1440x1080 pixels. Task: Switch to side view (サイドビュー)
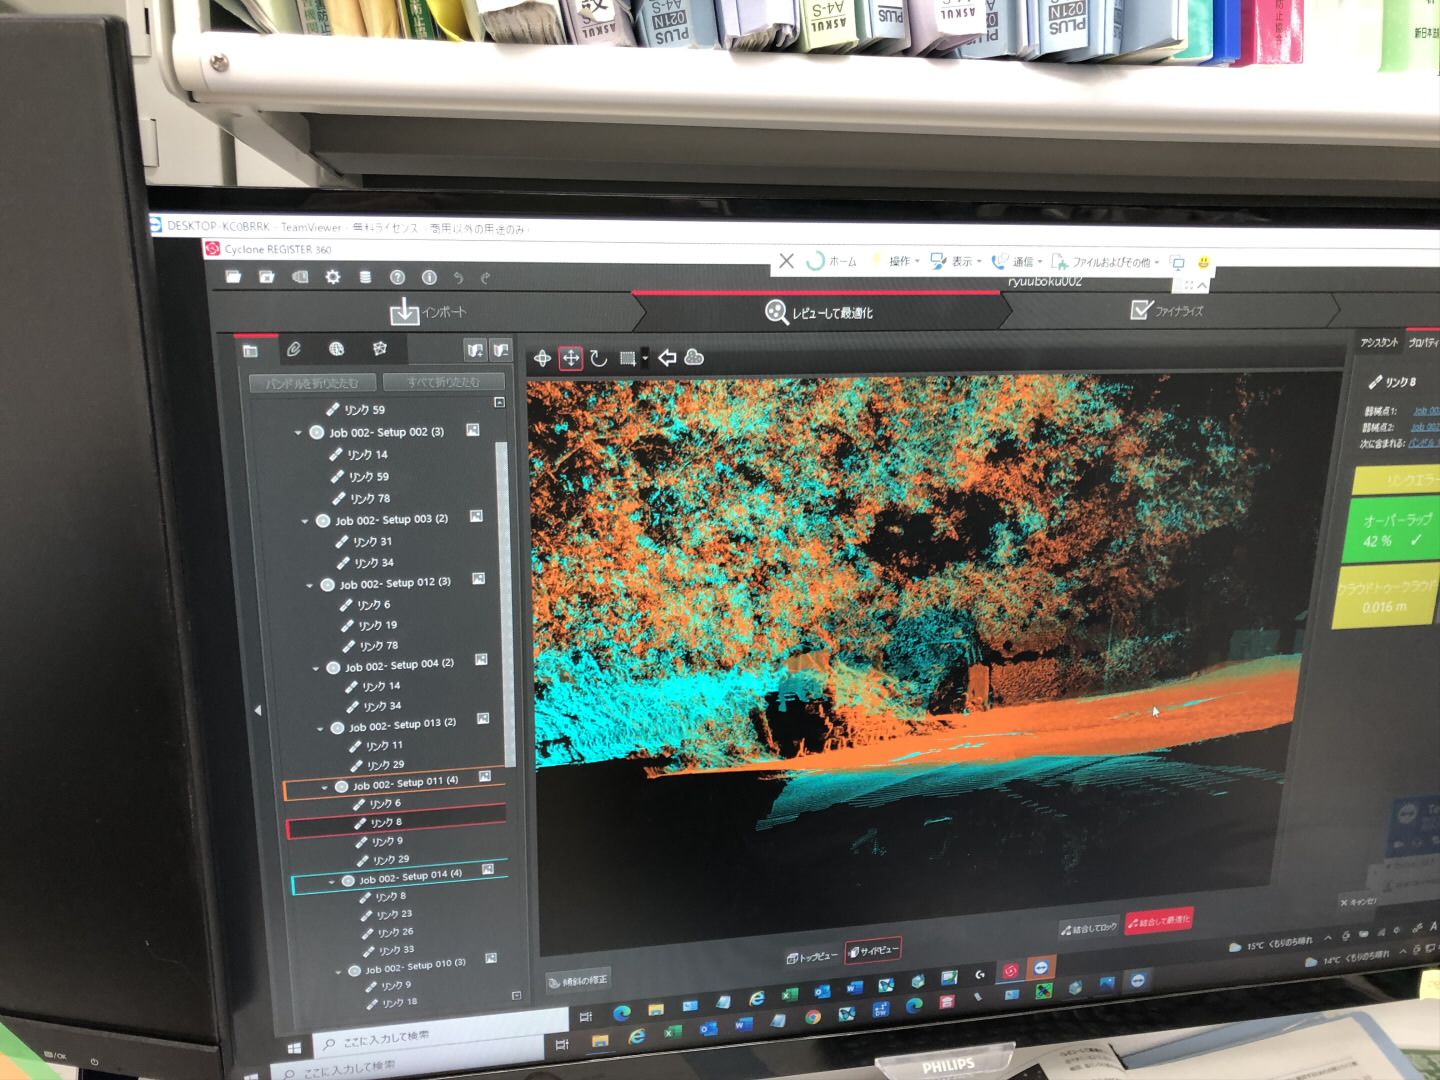point(873,951)
